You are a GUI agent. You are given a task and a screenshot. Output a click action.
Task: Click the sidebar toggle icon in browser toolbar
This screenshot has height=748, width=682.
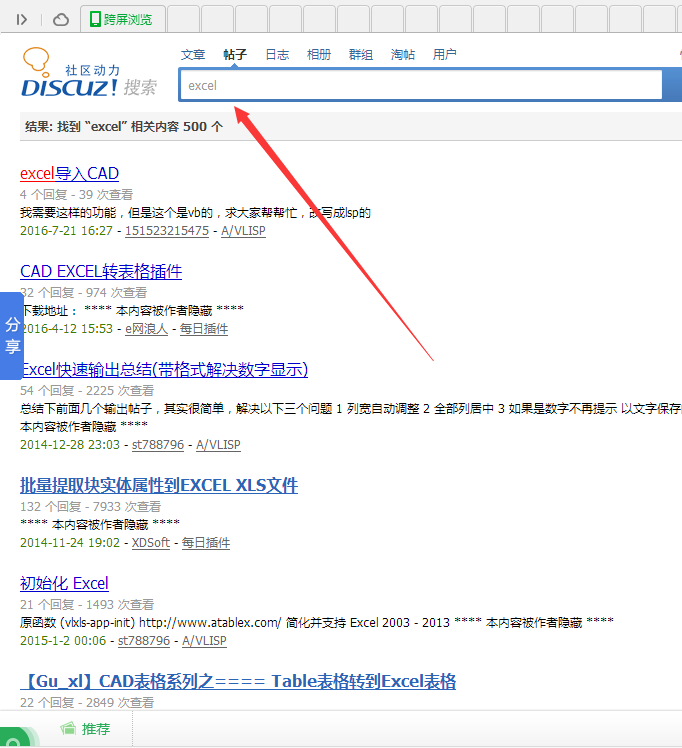[21, 20]
